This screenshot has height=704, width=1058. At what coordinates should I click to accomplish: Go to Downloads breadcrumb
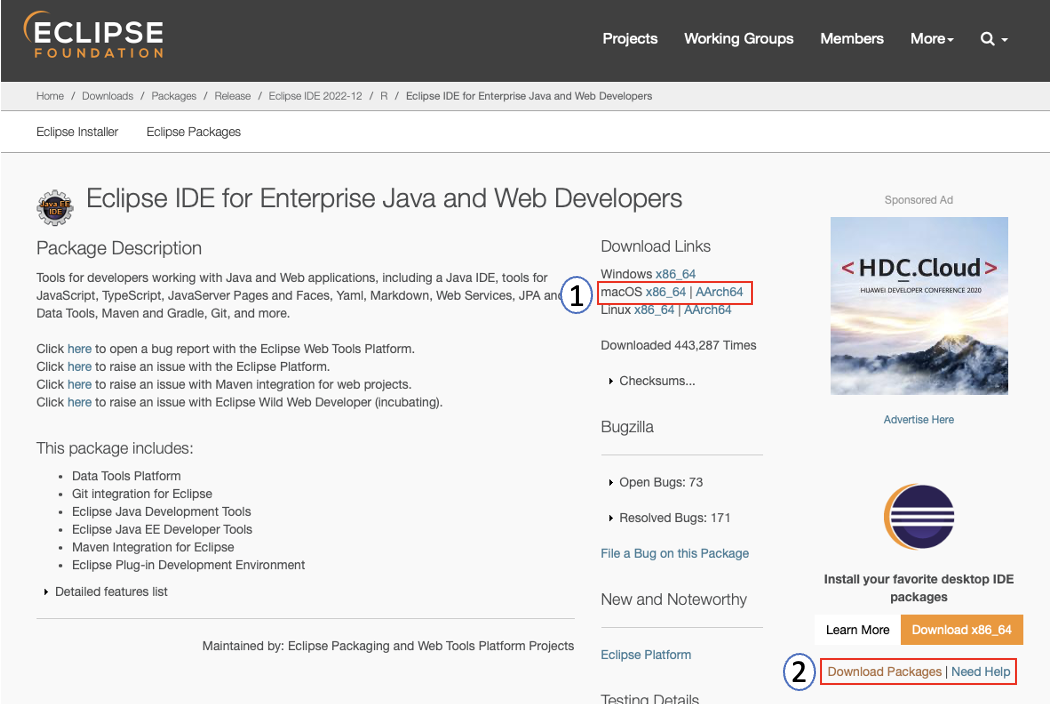tap(107, 96)
